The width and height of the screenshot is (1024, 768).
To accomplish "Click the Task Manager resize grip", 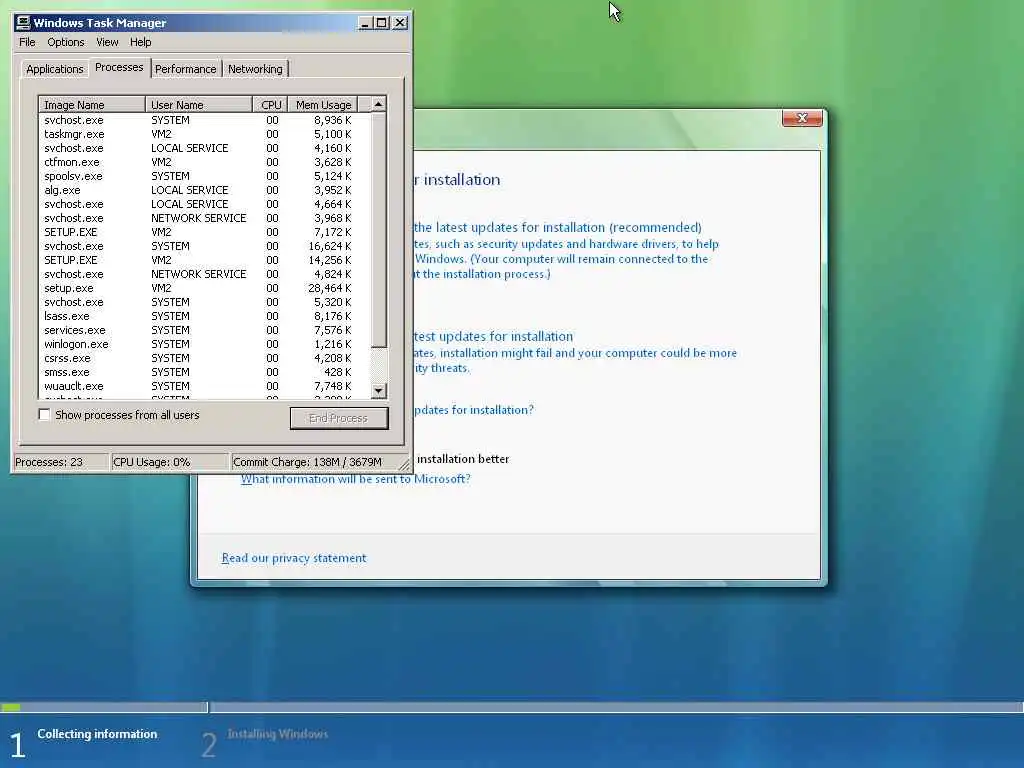I will 404,464.
